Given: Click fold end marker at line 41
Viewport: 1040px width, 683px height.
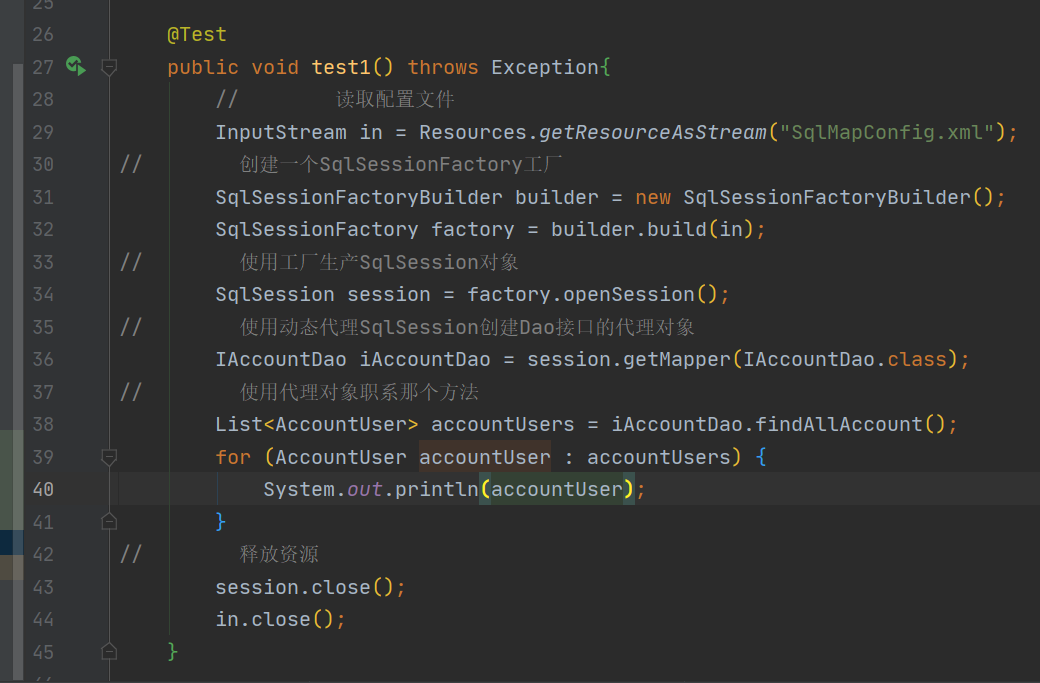Looking at the screenshot, I should pyautogui.click(x=109, y=522).
